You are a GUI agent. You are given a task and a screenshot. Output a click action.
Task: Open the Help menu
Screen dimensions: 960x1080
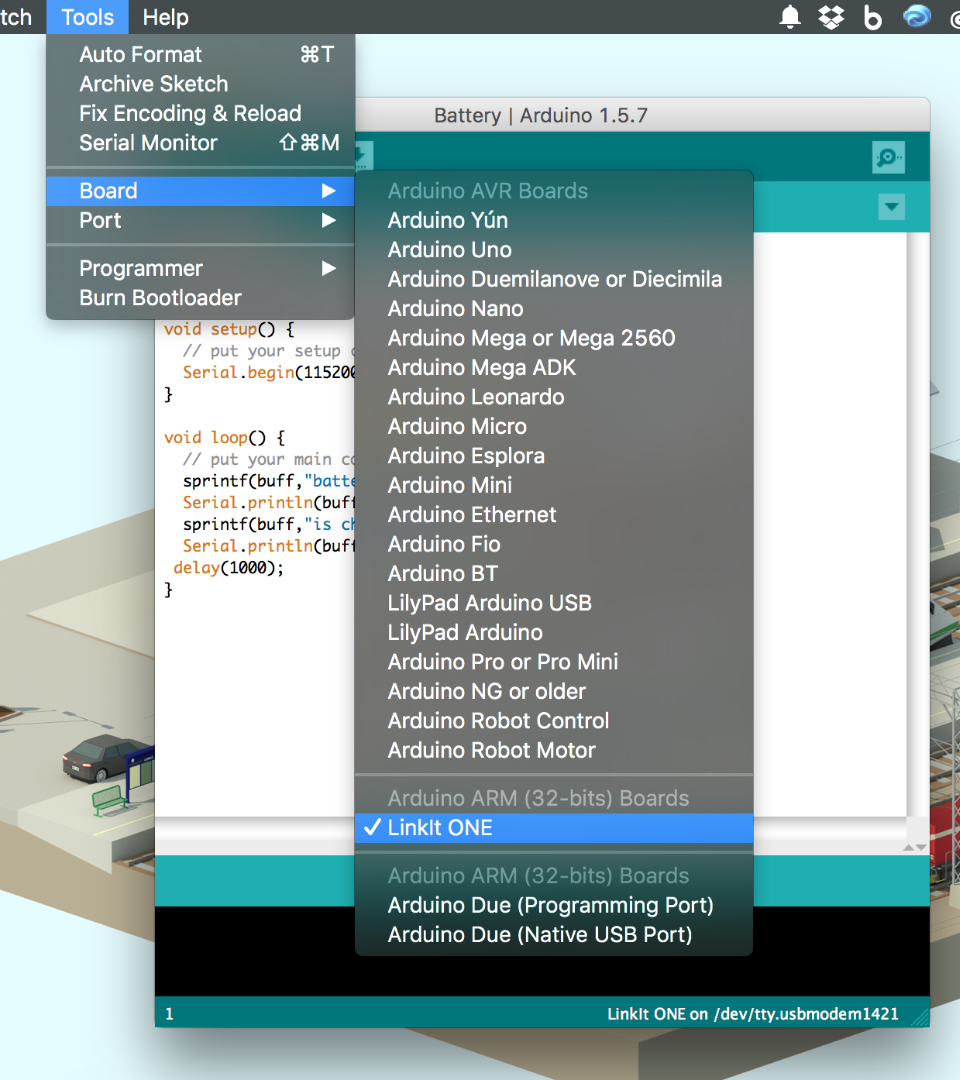165,17
